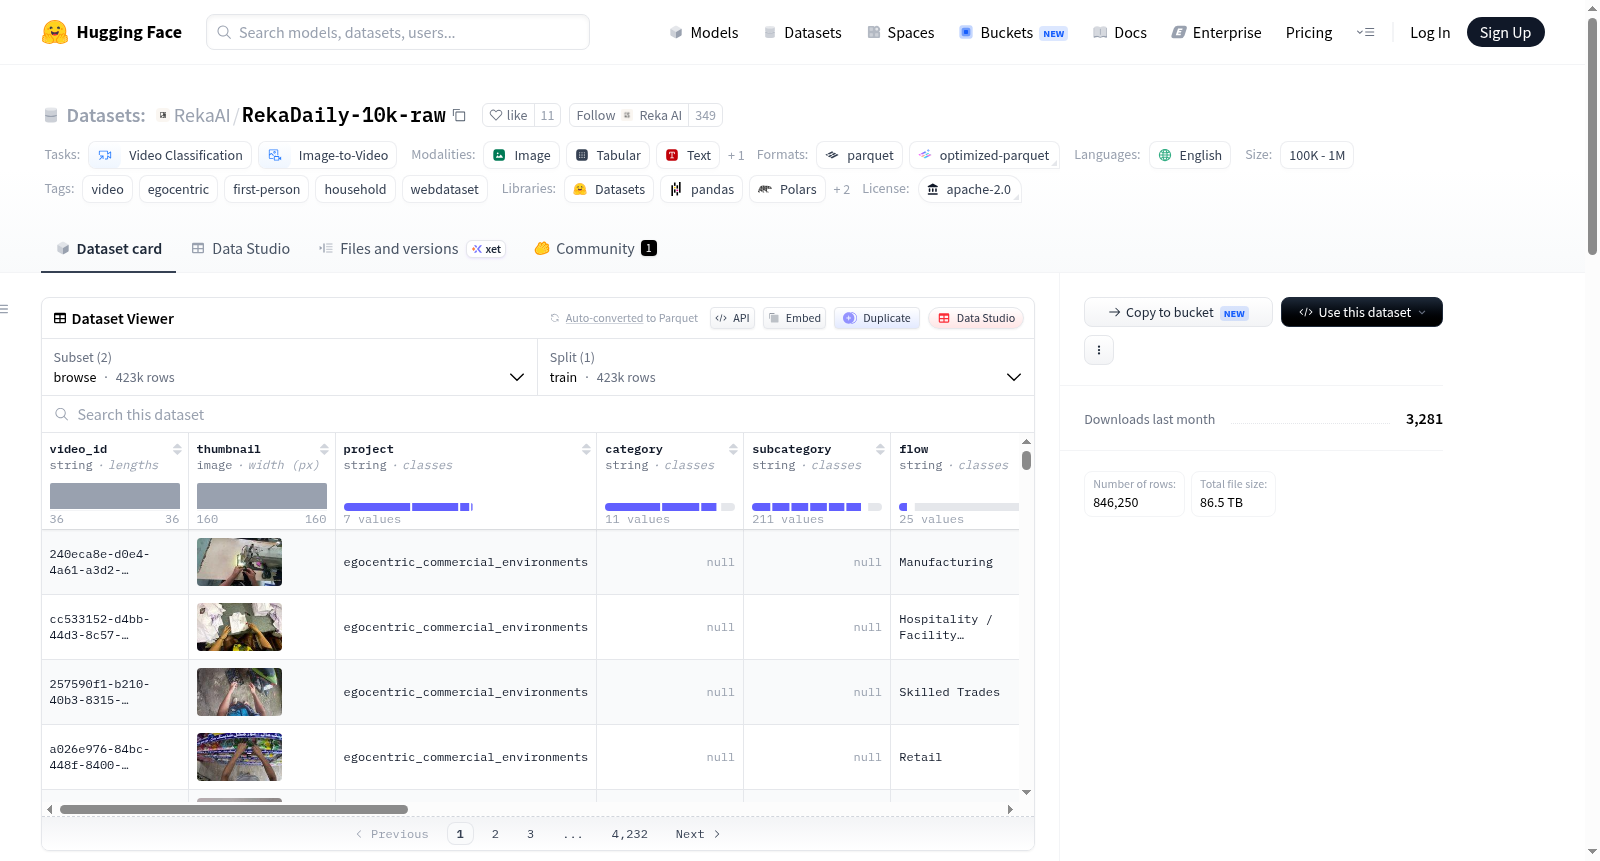The height and width of the screenshot is (861, 1600).
Task: Select the English language tag
Action: coord(1190,155)
